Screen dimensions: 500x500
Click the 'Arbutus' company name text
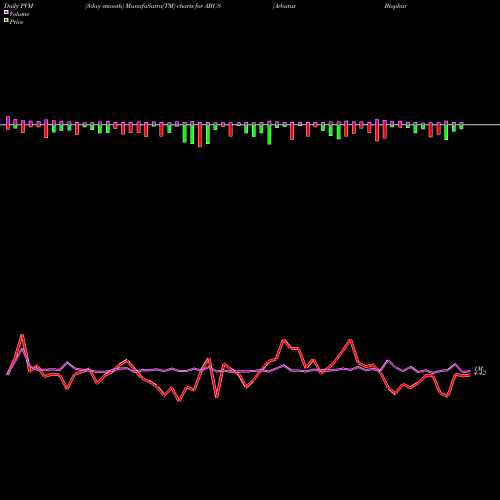tap(284, 6)
